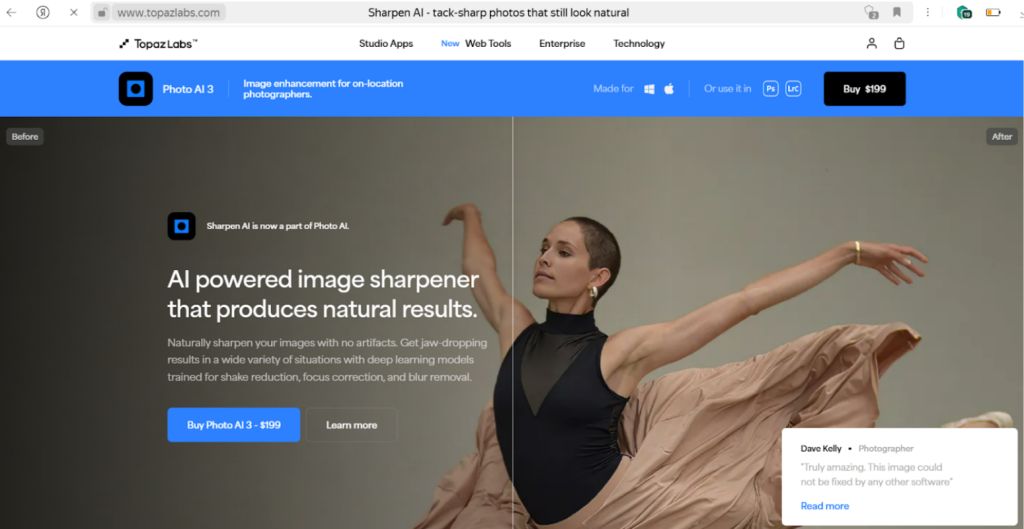The height and width of the screenshot is (529, 1024).
Task: Click Buy Photo AI 3 - $199 button
Action: coord(234,425)
